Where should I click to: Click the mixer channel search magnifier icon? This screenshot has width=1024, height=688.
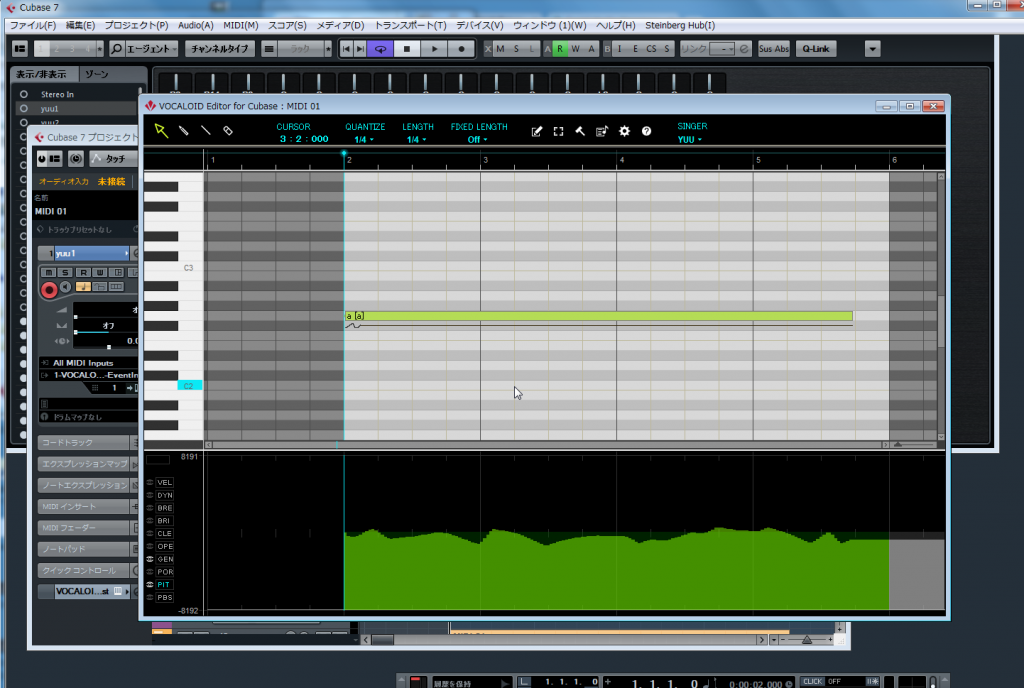coord(116,49)
